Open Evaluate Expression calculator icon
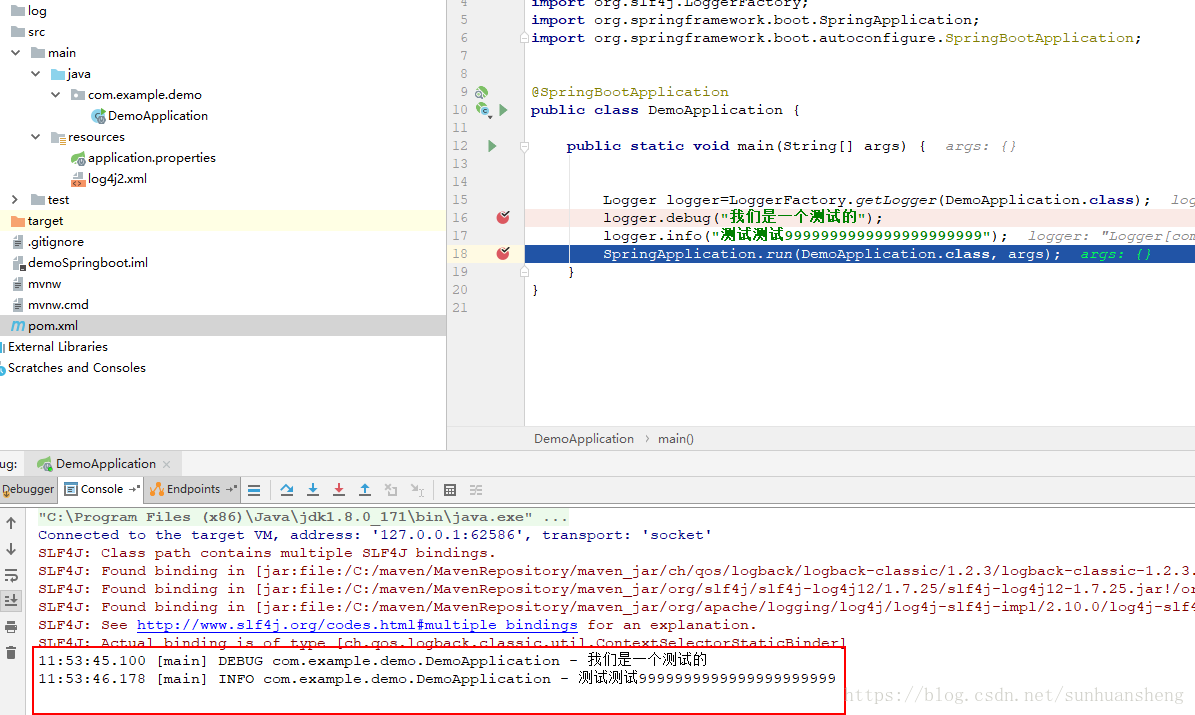This screenshot has width=1195, height=715. [x=450, y=490]
